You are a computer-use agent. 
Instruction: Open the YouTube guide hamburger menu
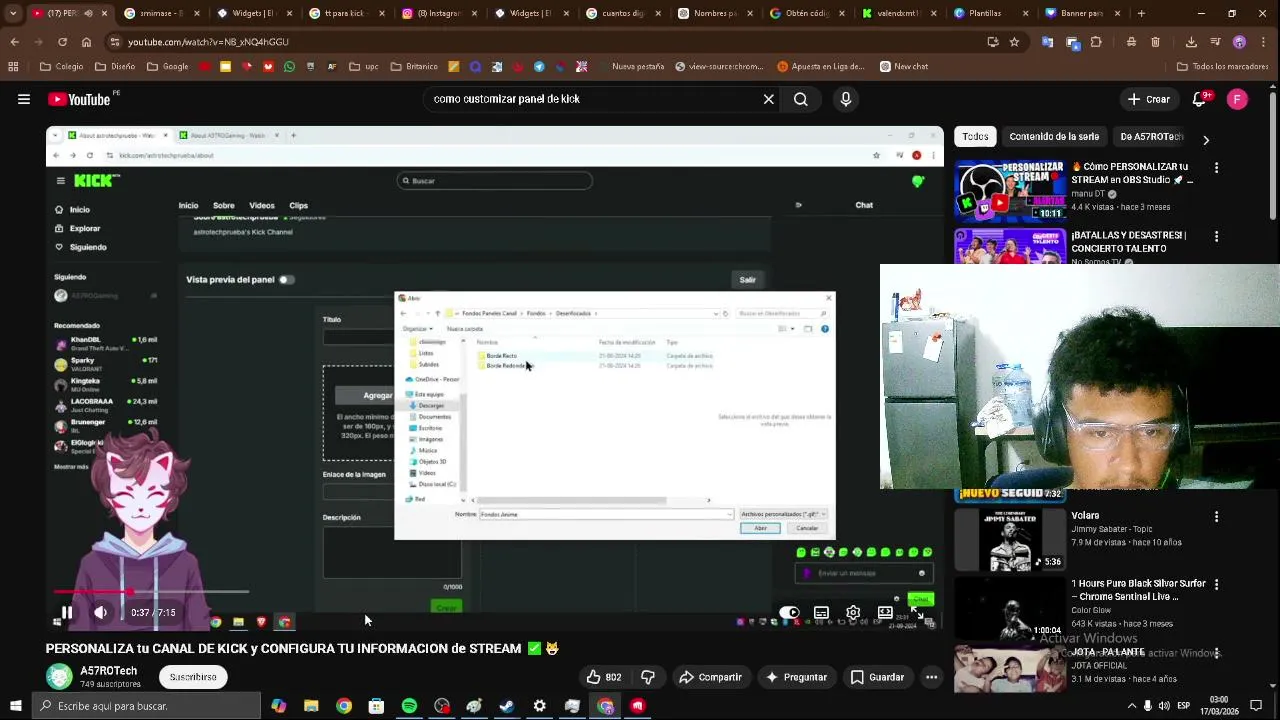[23, 99]
